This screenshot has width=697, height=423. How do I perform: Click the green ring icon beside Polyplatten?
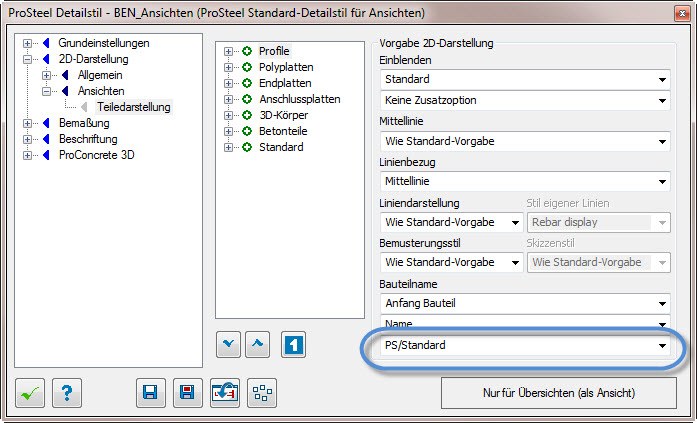[247, 67]
